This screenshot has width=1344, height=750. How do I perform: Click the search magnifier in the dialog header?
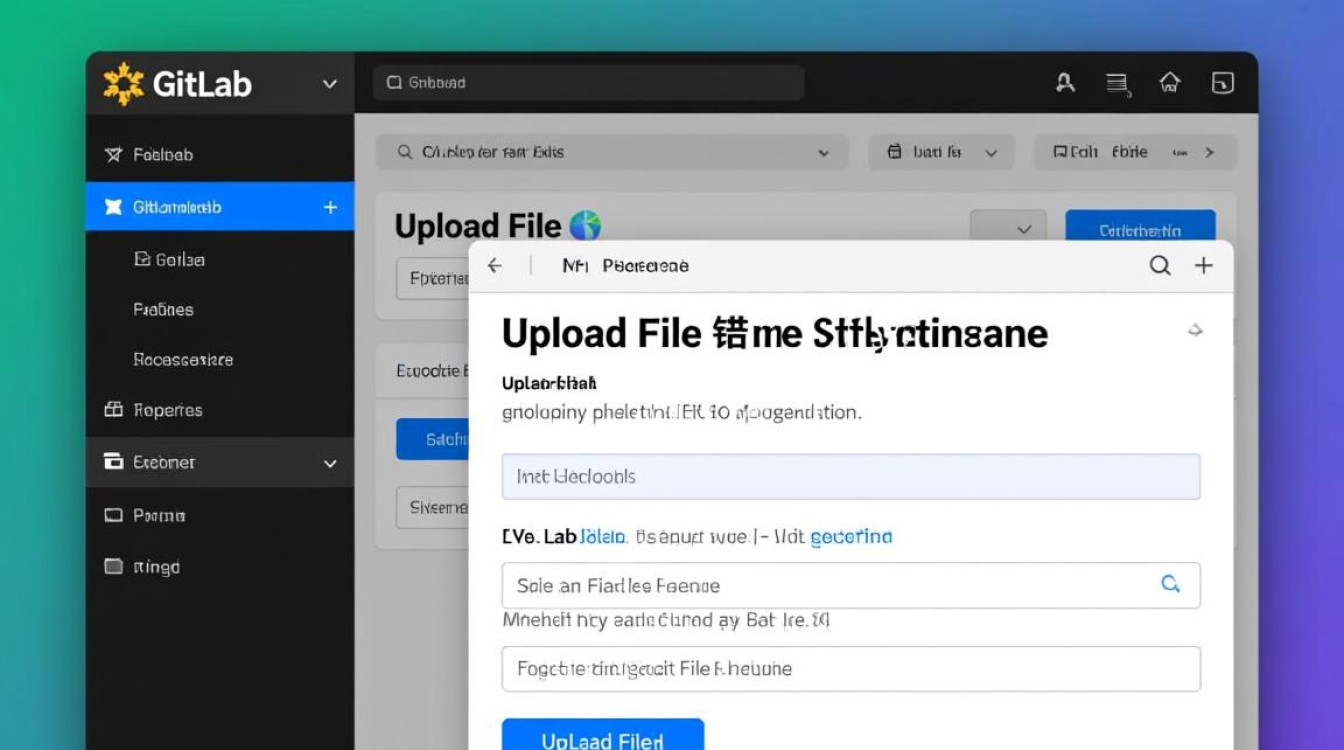click(x=1160, y=265)
